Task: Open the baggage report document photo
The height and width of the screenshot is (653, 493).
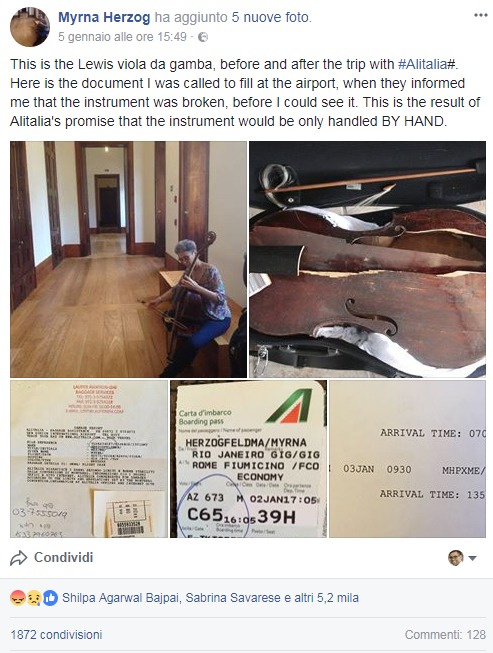Action: coord(89,459)
